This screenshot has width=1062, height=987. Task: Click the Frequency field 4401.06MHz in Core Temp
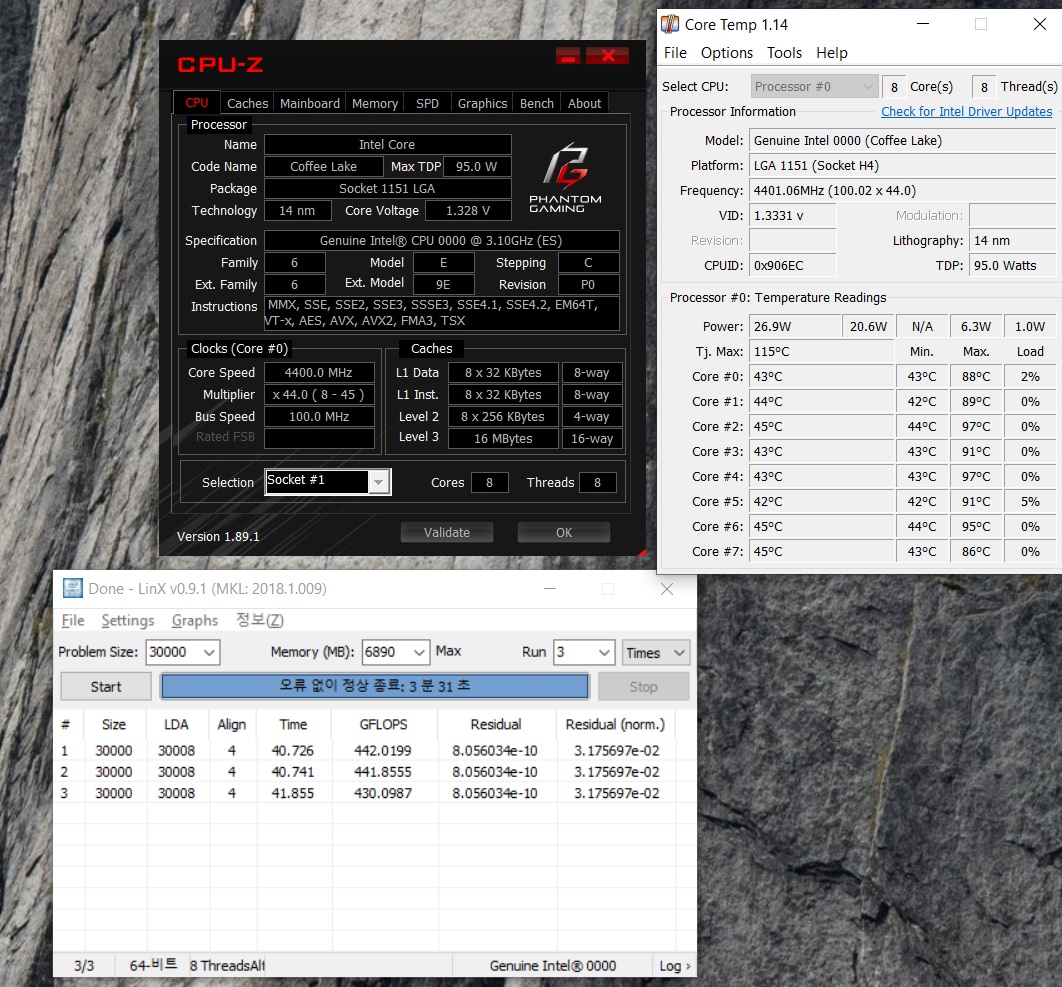(902, 190)
